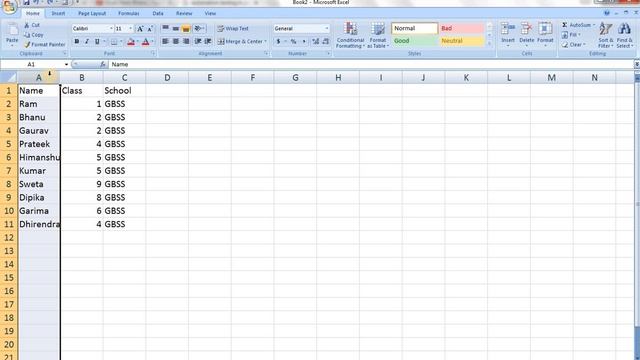Click the borders button
Viewport: 640px width, 360px height.
click(x=114, y=42)
